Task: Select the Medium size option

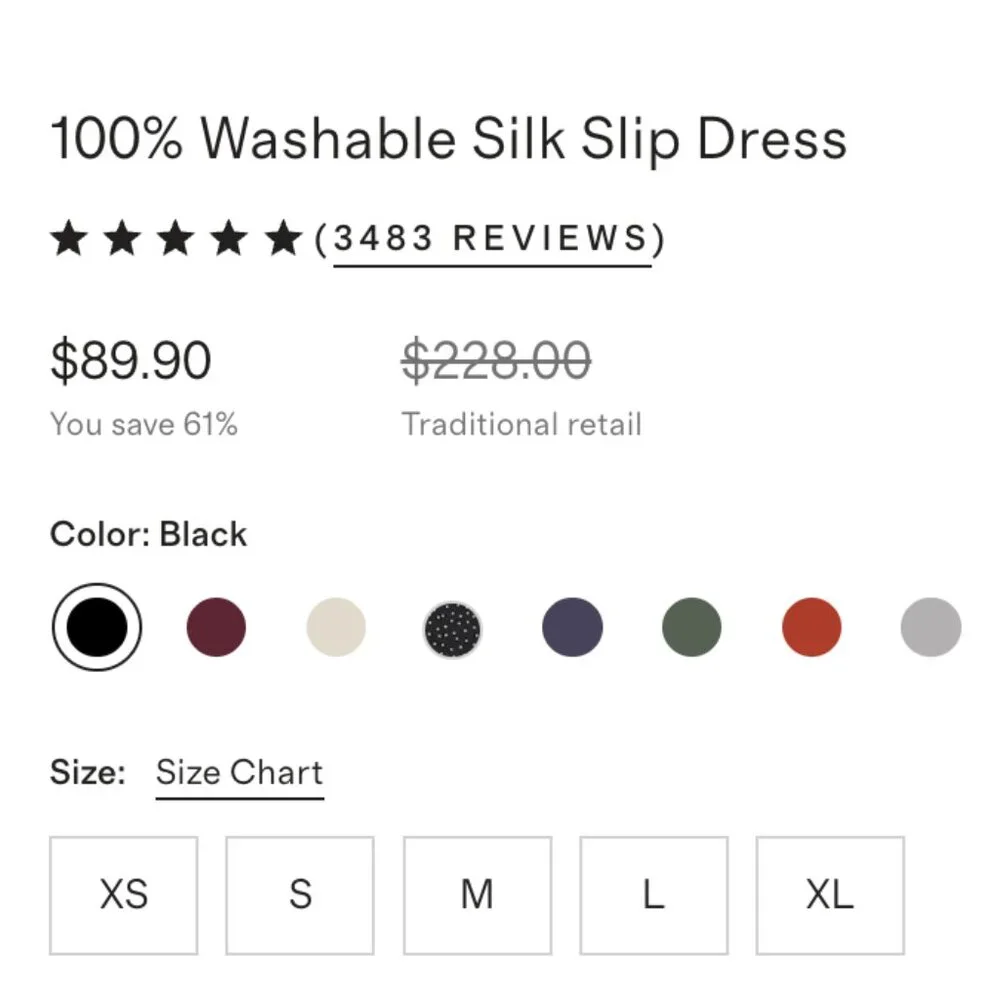Action: coord(476,893)
